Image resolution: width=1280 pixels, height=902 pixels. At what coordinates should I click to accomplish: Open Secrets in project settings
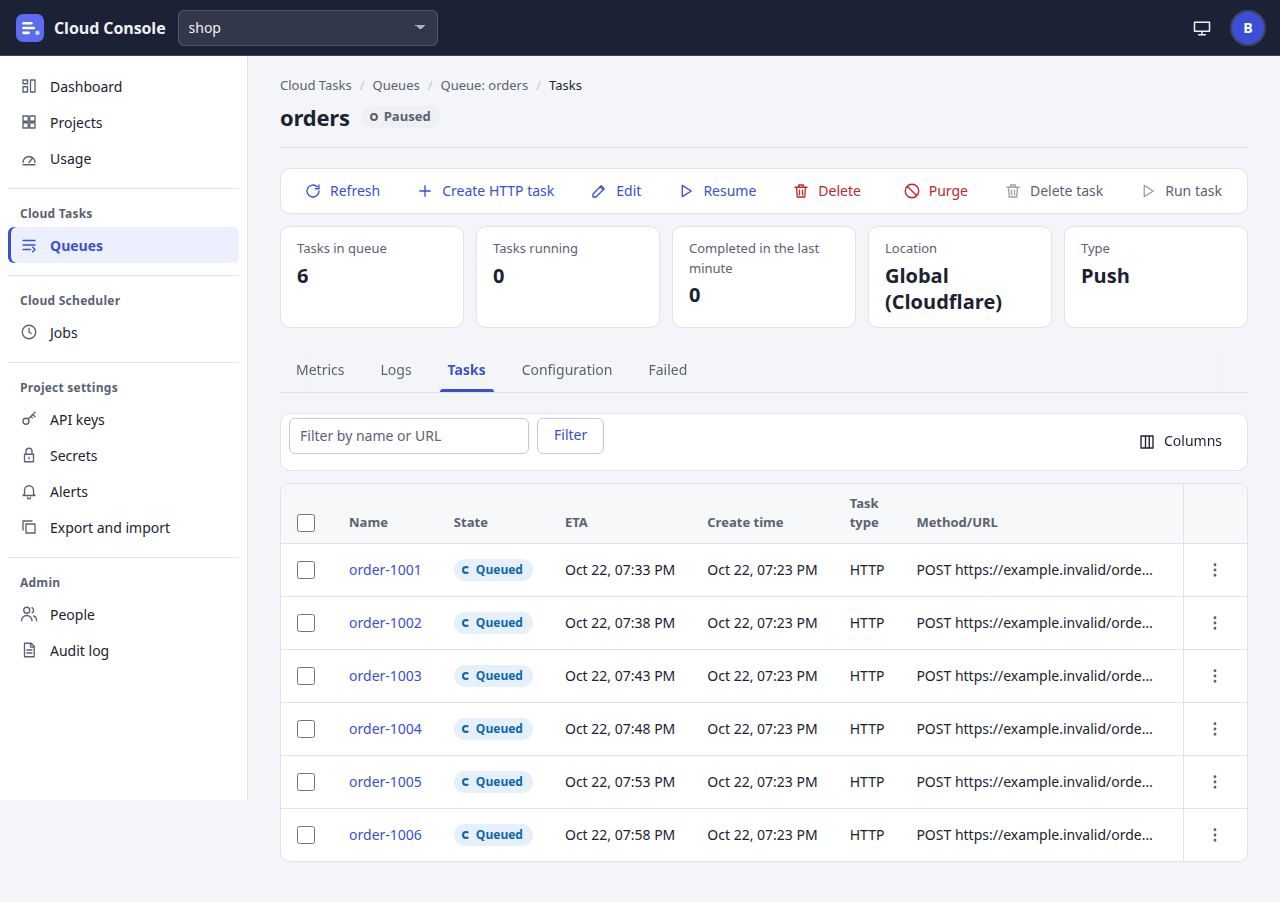coord(123,456)
